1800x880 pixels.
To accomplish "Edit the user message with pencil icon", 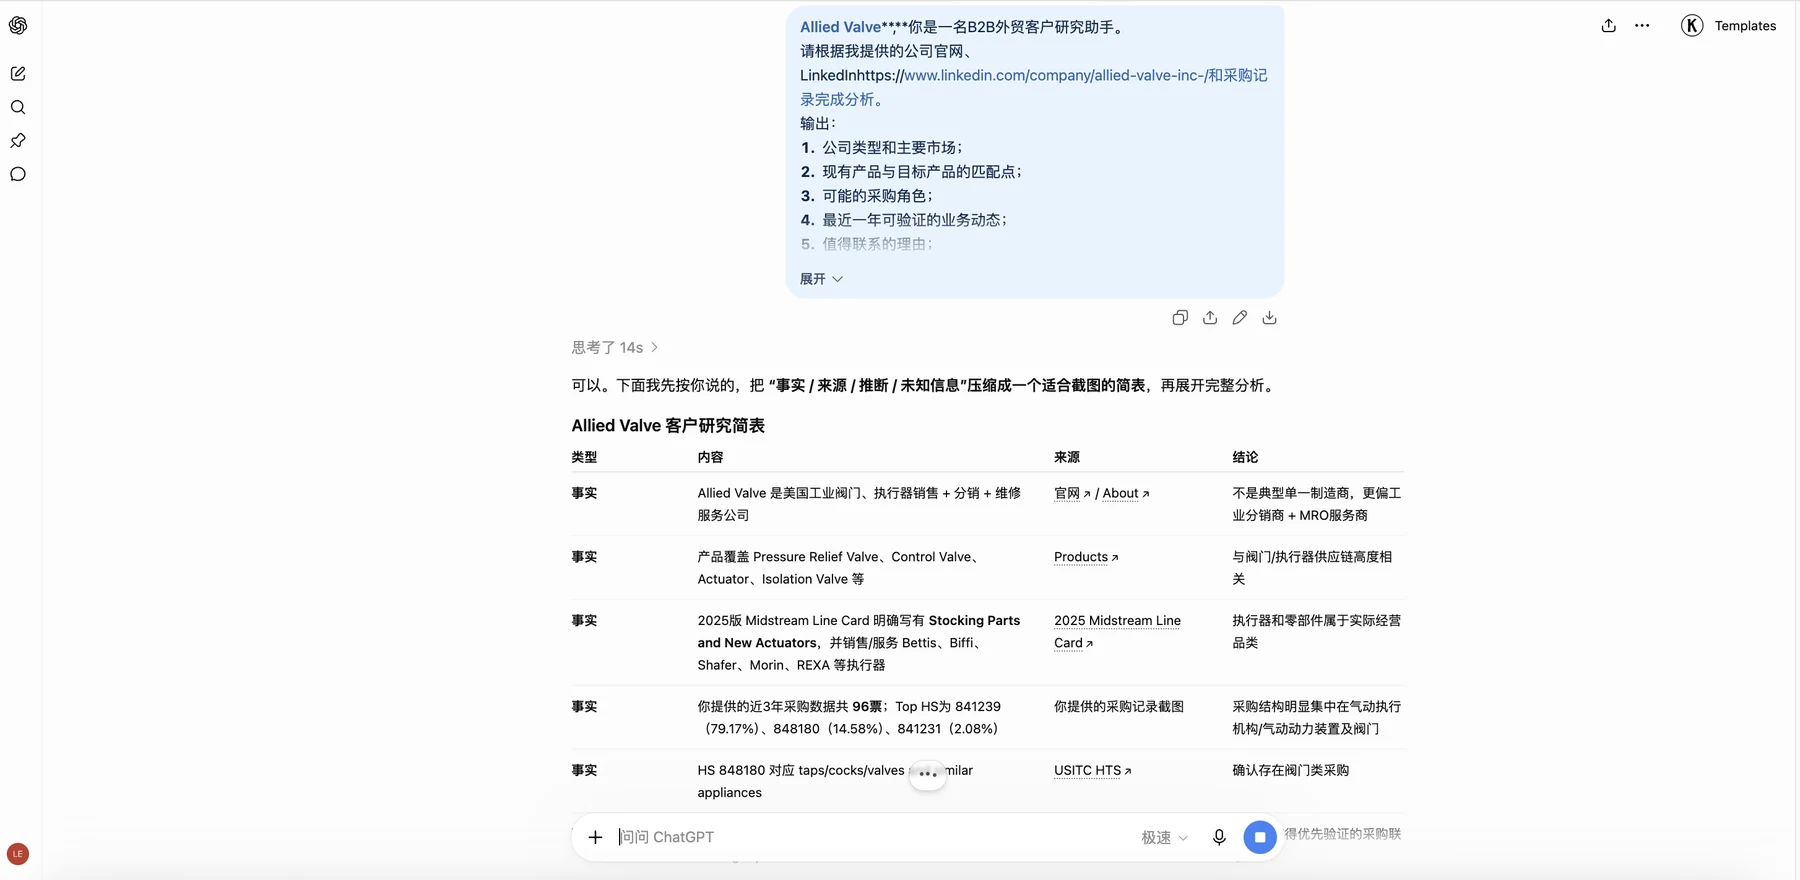I will (x=1240, y=318).
